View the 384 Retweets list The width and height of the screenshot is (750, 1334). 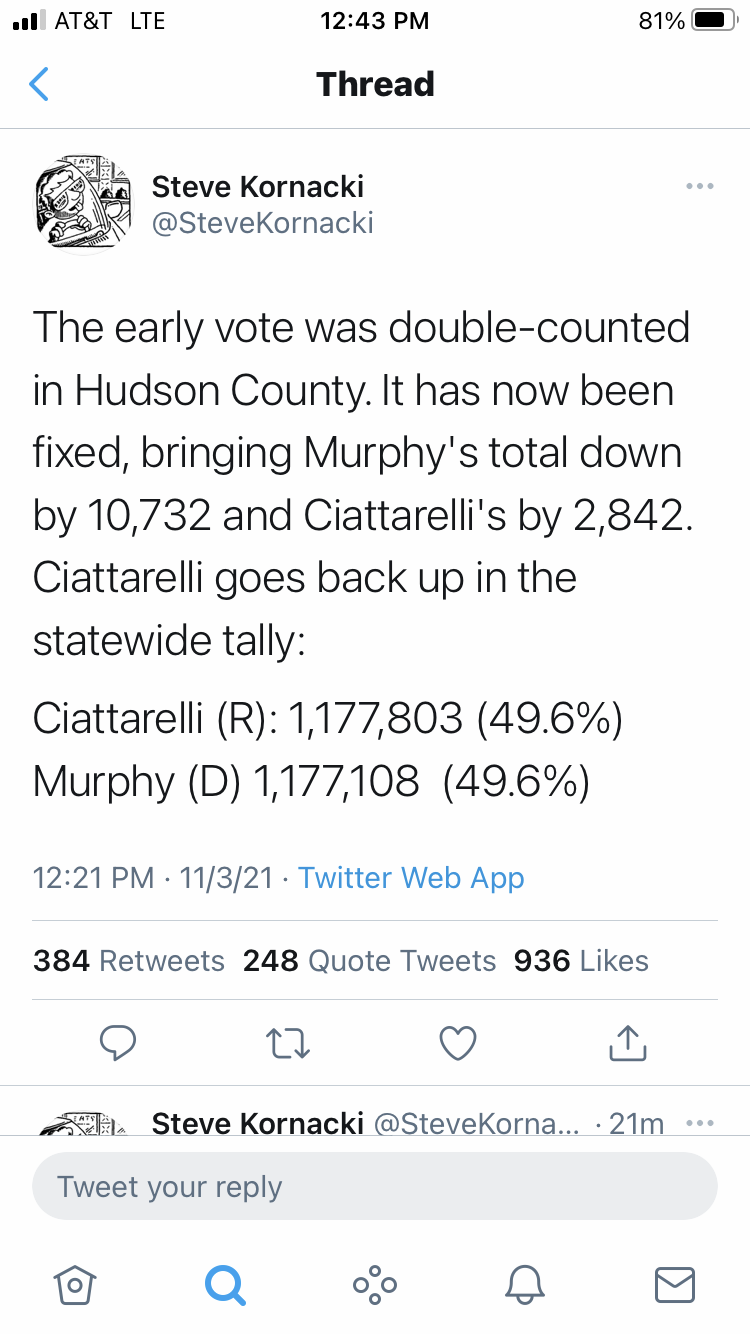[129, 961]
